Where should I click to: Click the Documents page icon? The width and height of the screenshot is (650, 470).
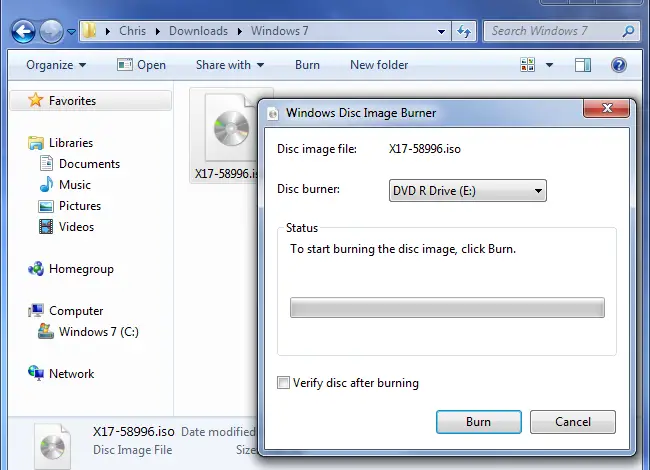tap(46, 163)
